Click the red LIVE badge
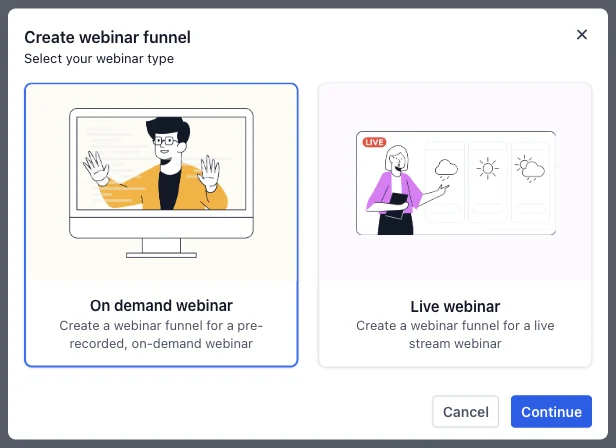 click(x=374, y=142)
